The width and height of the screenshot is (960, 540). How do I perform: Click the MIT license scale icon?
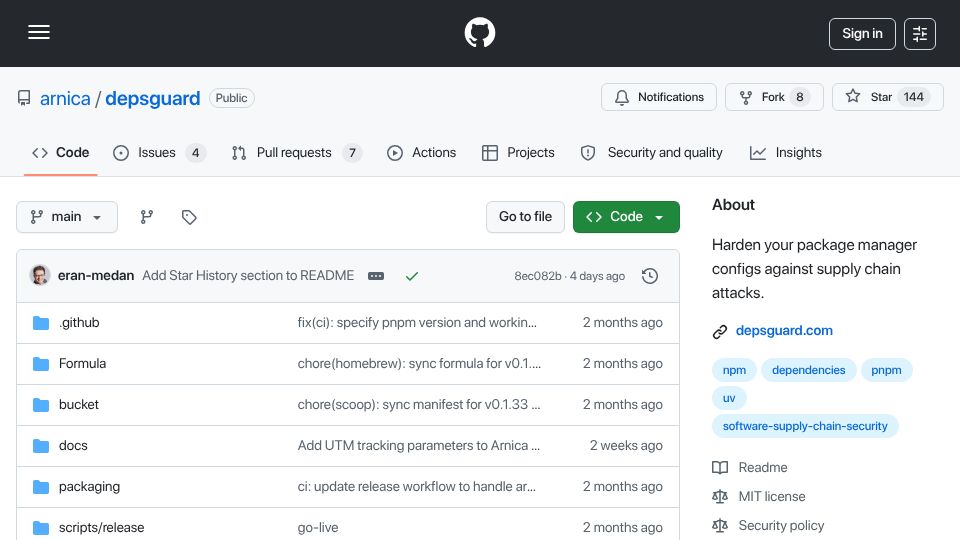[720, 497]
